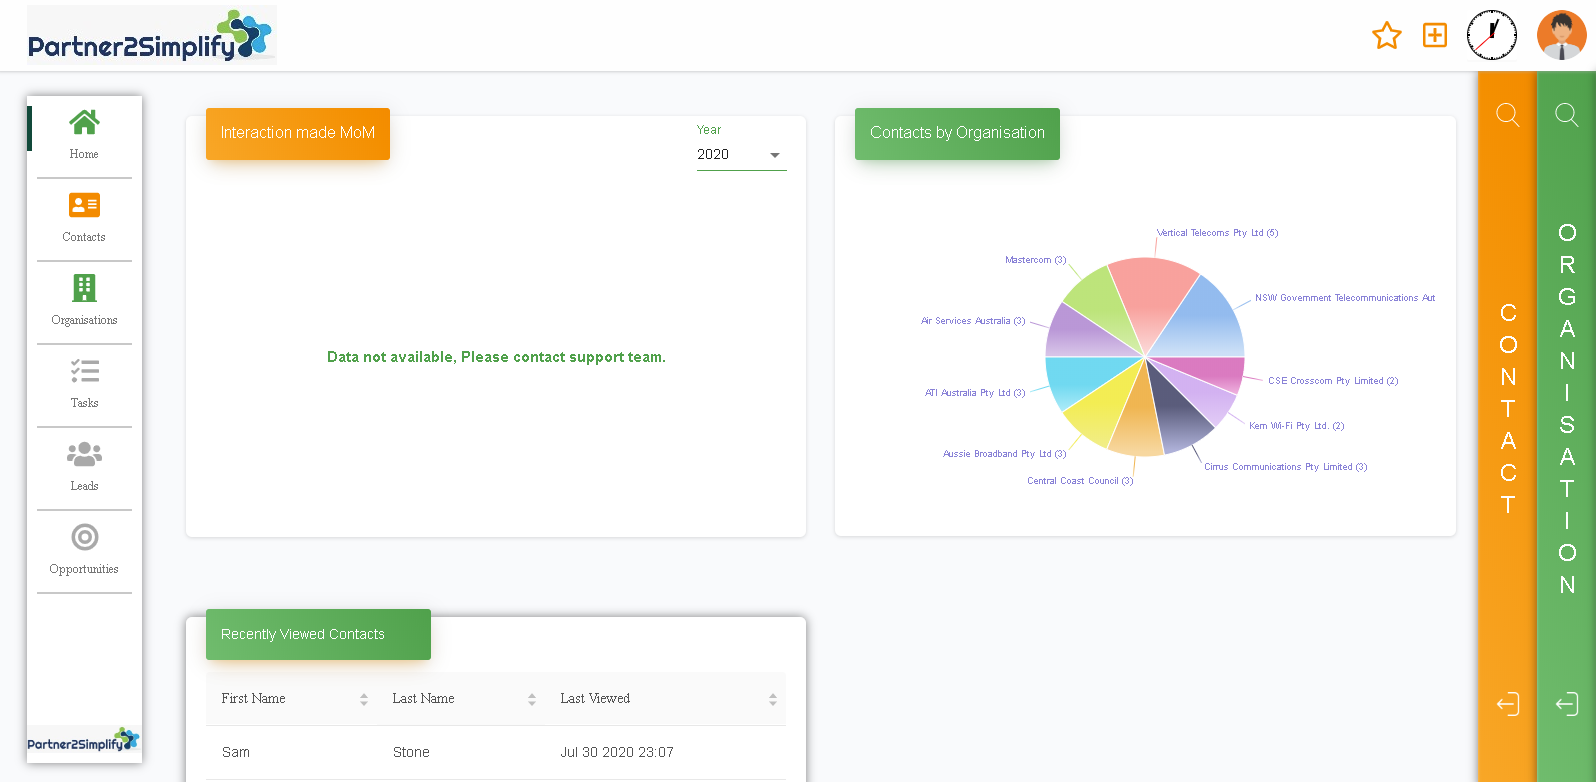Click the search icon in Contact panel
Viewport: 1596px width, 782px height.
(x=1507, y=115)
